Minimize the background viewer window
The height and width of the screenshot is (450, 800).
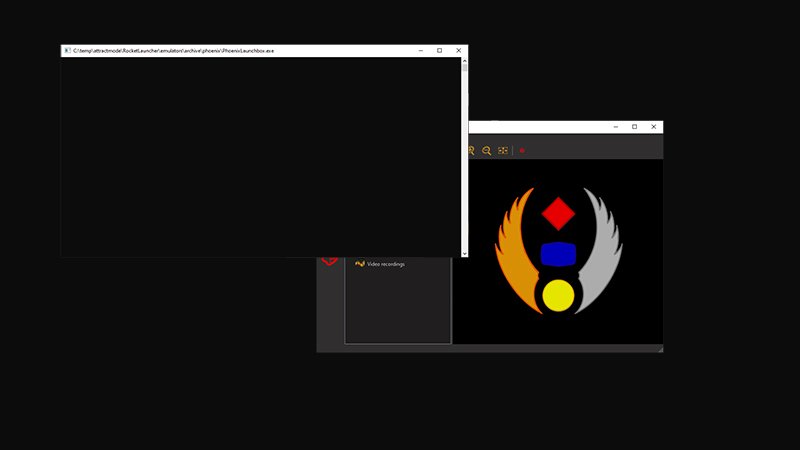[616, 127]
